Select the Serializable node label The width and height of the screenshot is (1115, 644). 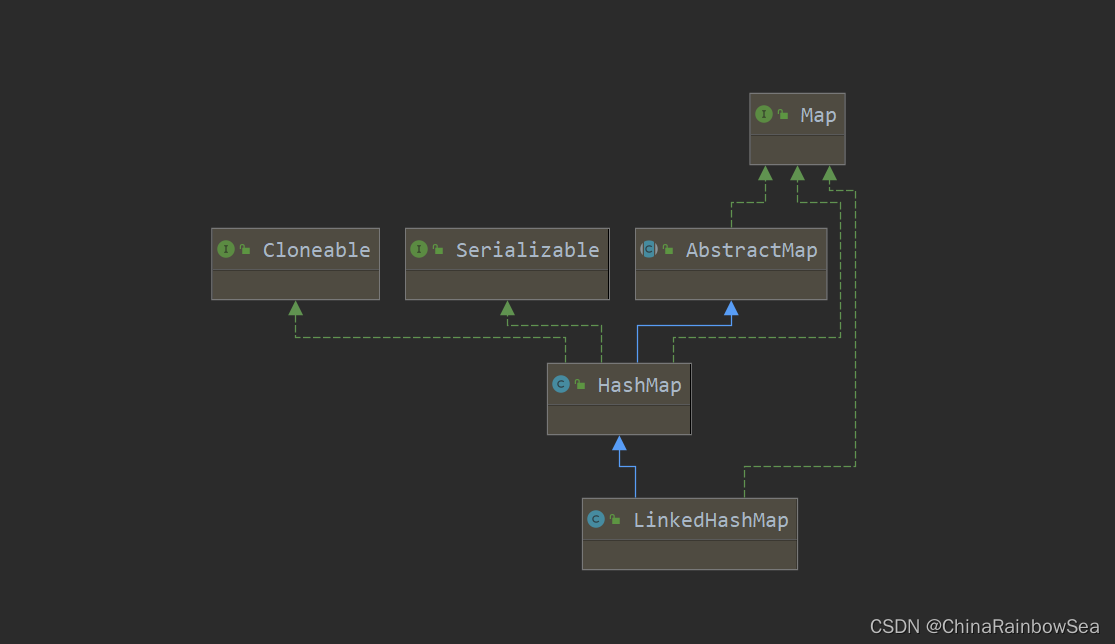(528, 250)
